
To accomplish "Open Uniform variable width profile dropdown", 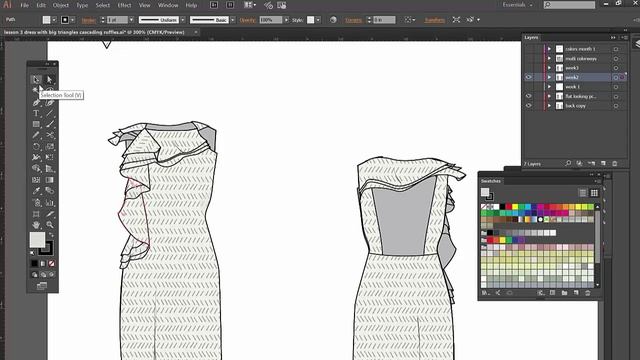I will [x=183, y=20].
